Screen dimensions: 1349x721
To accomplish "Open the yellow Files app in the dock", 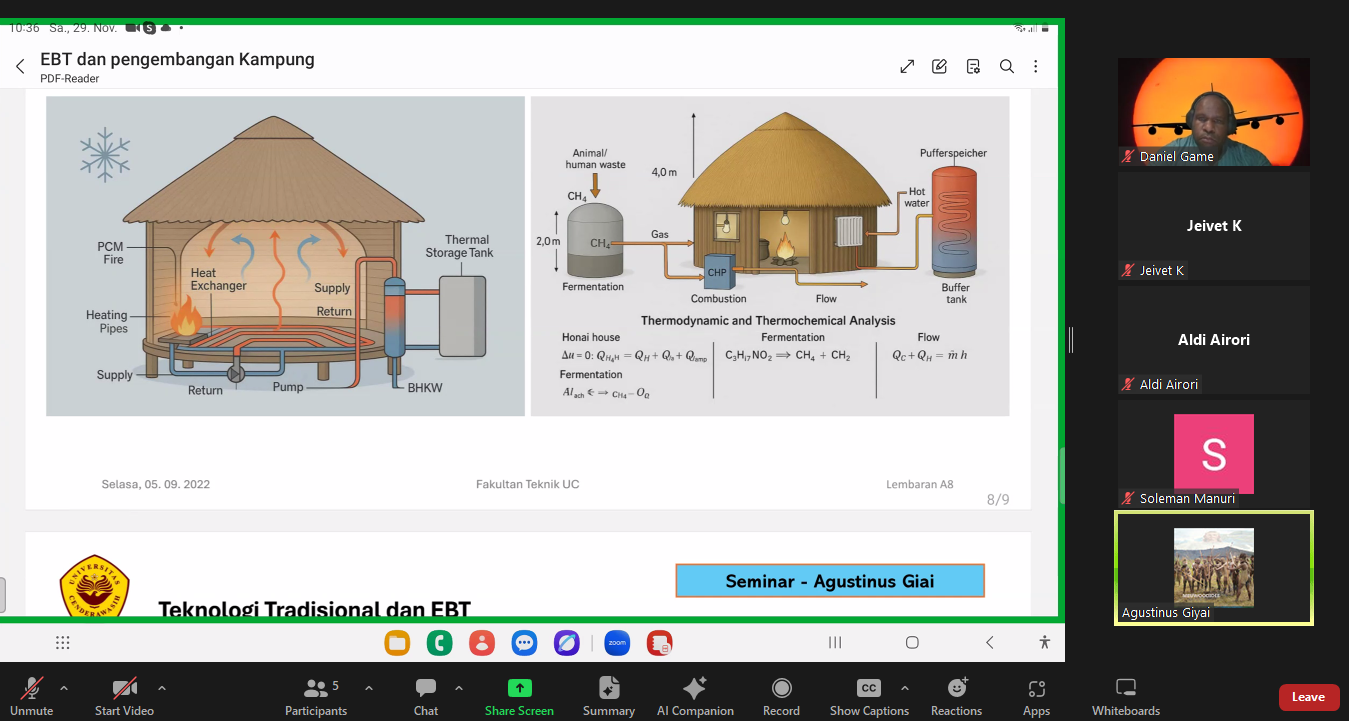I will click(x=397, y=643).
